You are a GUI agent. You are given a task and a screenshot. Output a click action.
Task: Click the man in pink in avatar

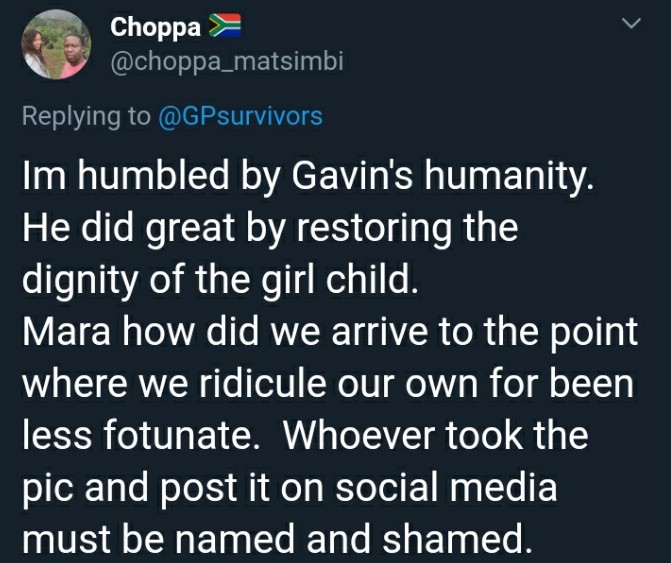pos(74,58)
